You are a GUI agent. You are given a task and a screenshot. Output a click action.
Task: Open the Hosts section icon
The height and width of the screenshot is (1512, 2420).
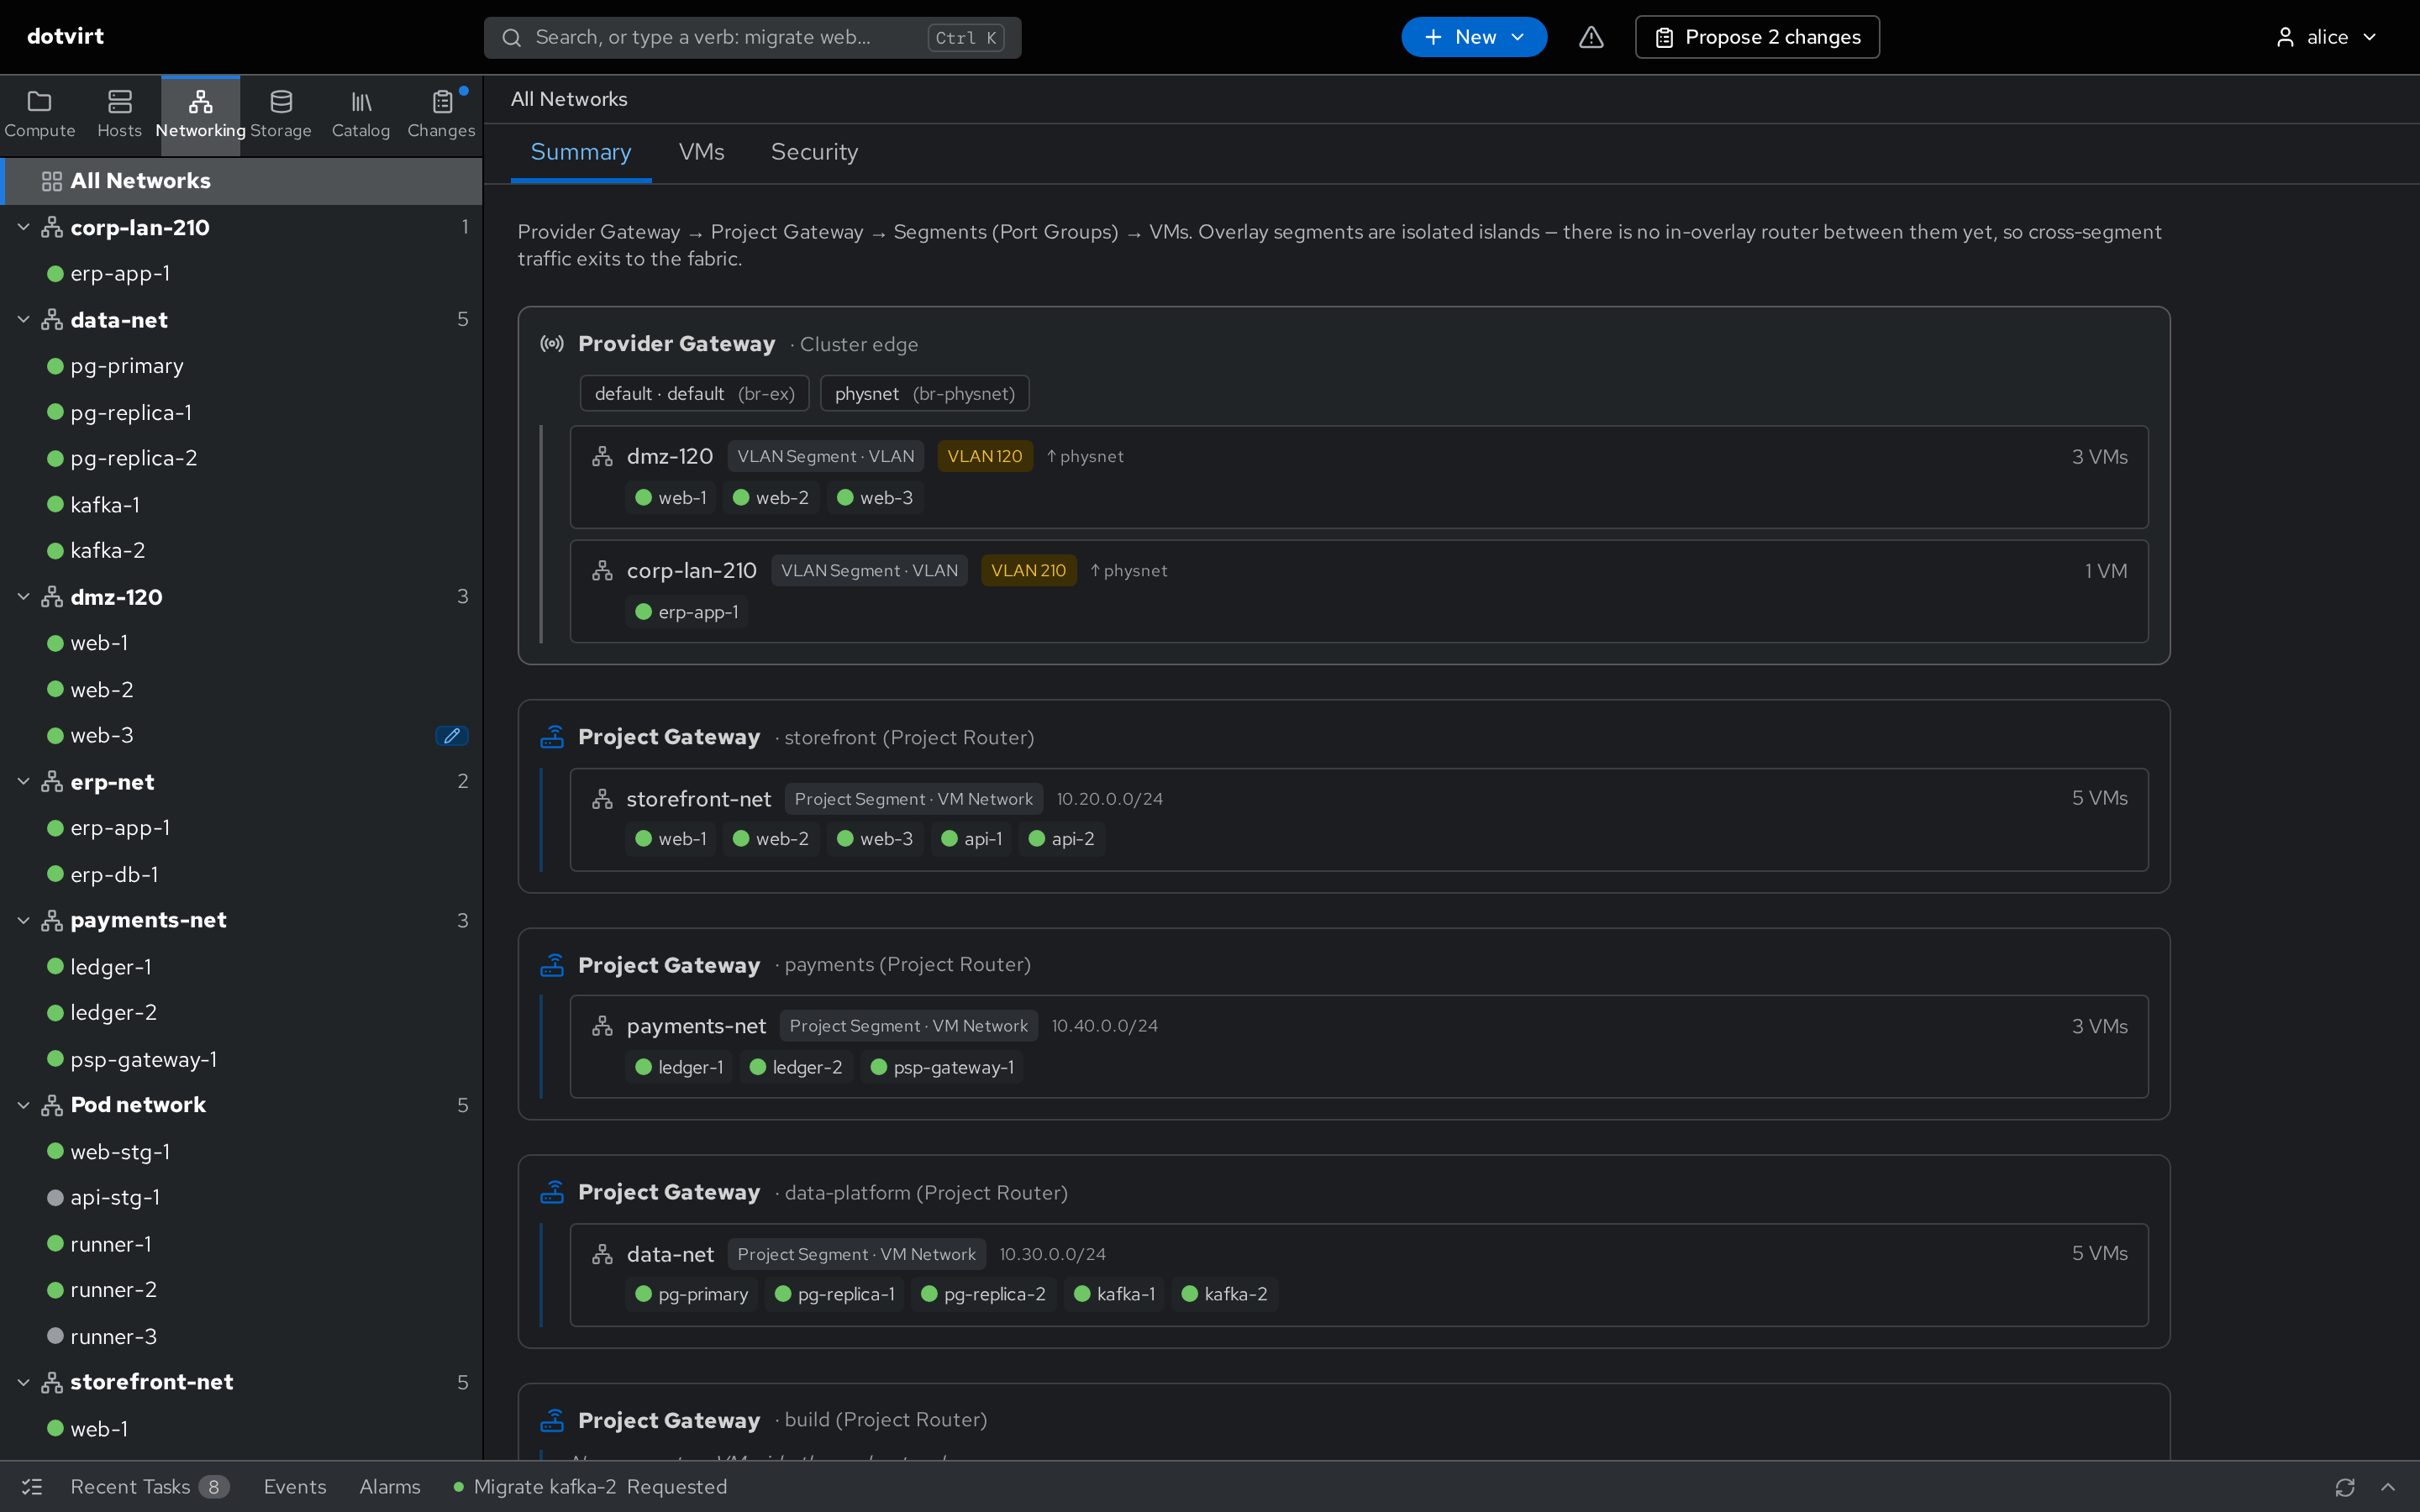pos(120,101)
